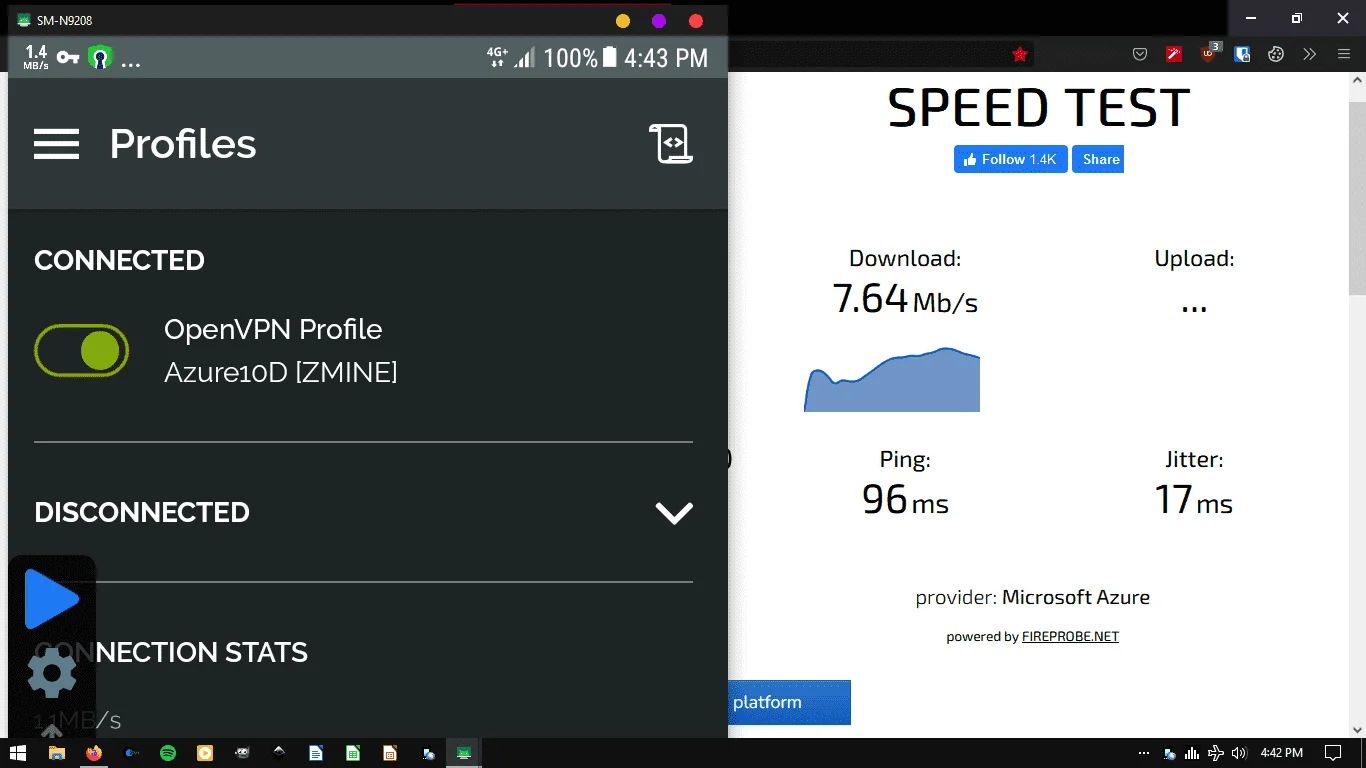The image size is (1366, 768).
Task: Click the blue play arrow overlay button
Action: tap(50, 599)
